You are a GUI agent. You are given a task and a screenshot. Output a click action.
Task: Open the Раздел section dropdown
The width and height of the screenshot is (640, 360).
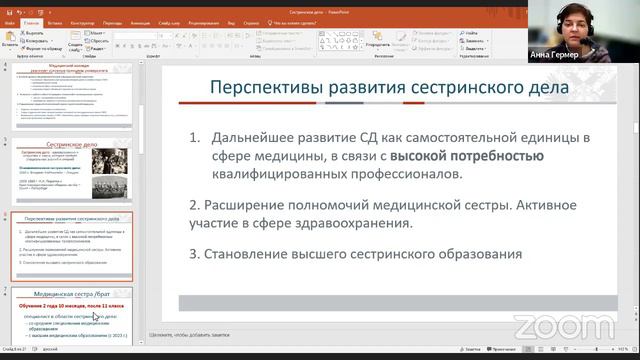tap(96, 49)
